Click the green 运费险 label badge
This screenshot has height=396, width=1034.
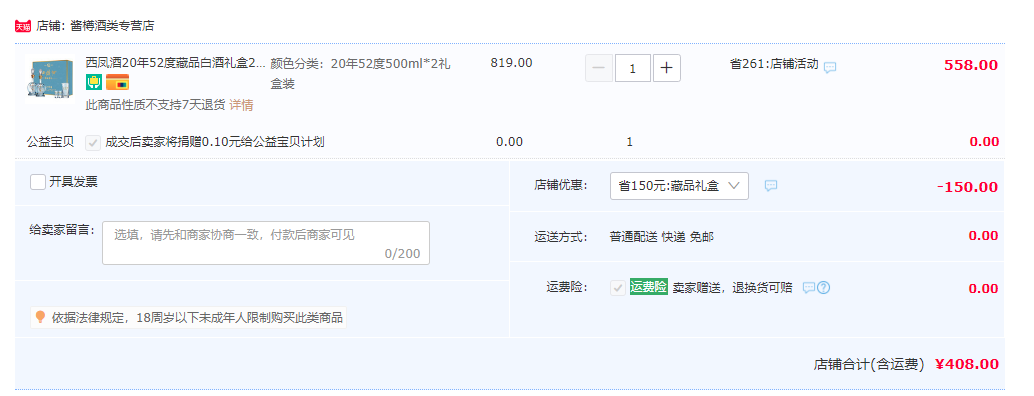pos(649,287)
